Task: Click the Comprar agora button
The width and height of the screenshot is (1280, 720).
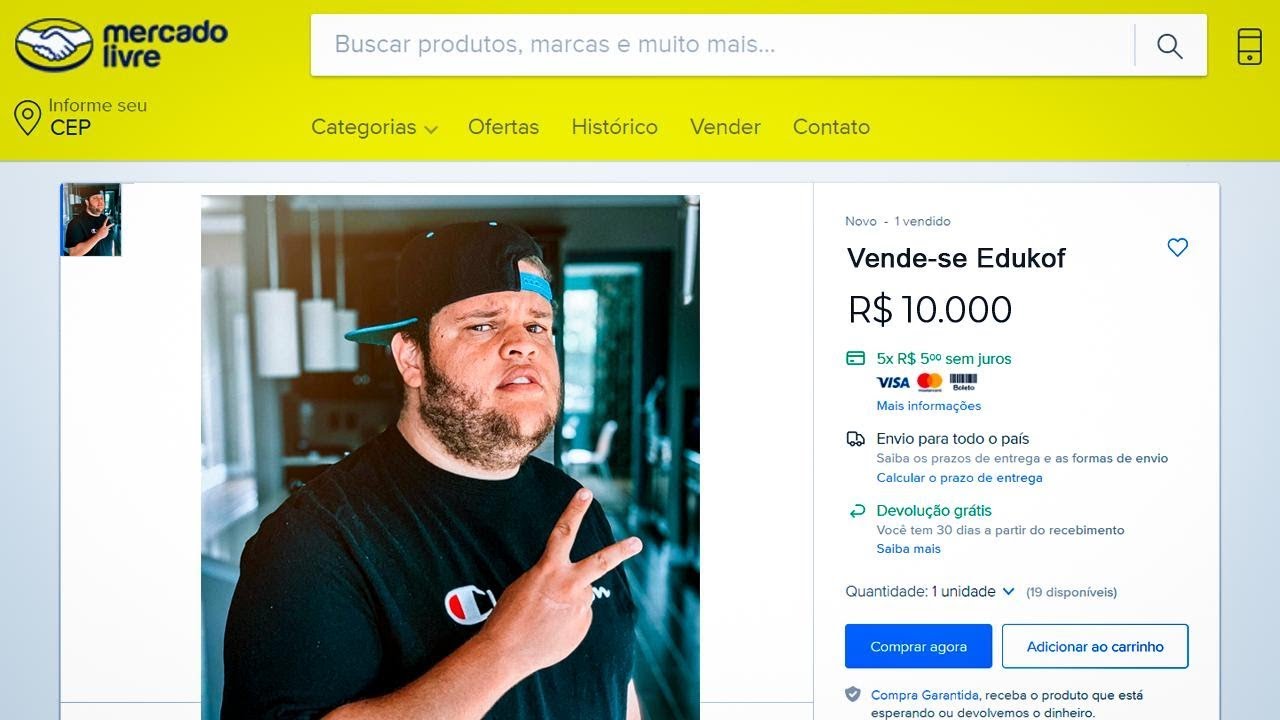Action: click(x=918, y=646)
